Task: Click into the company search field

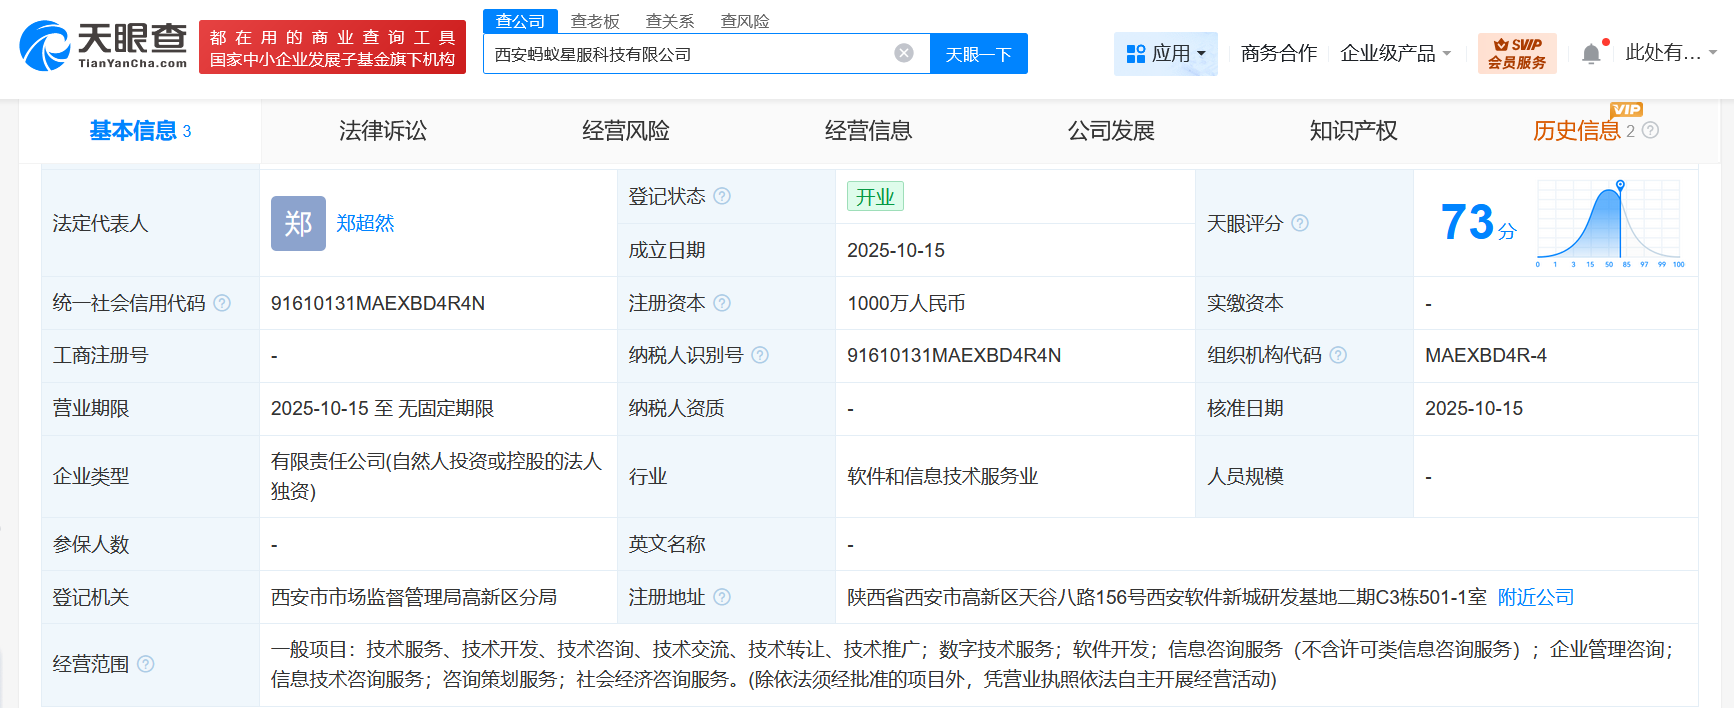Action: [x=690, y=54]
